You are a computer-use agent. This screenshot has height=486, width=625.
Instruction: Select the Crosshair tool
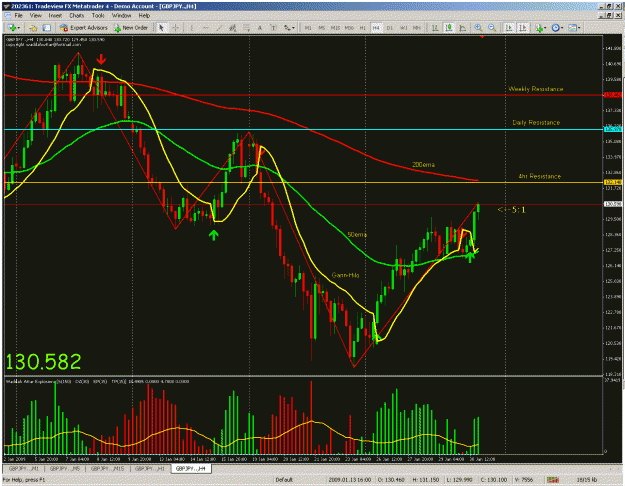coord(175,28)
